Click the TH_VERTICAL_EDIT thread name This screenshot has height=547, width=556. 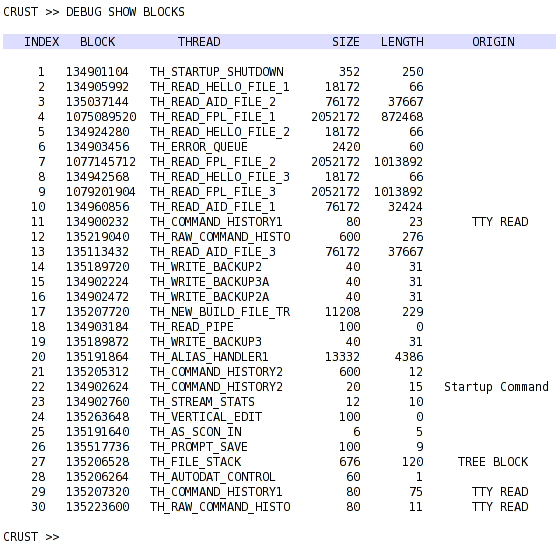click(x=206, y=417)
